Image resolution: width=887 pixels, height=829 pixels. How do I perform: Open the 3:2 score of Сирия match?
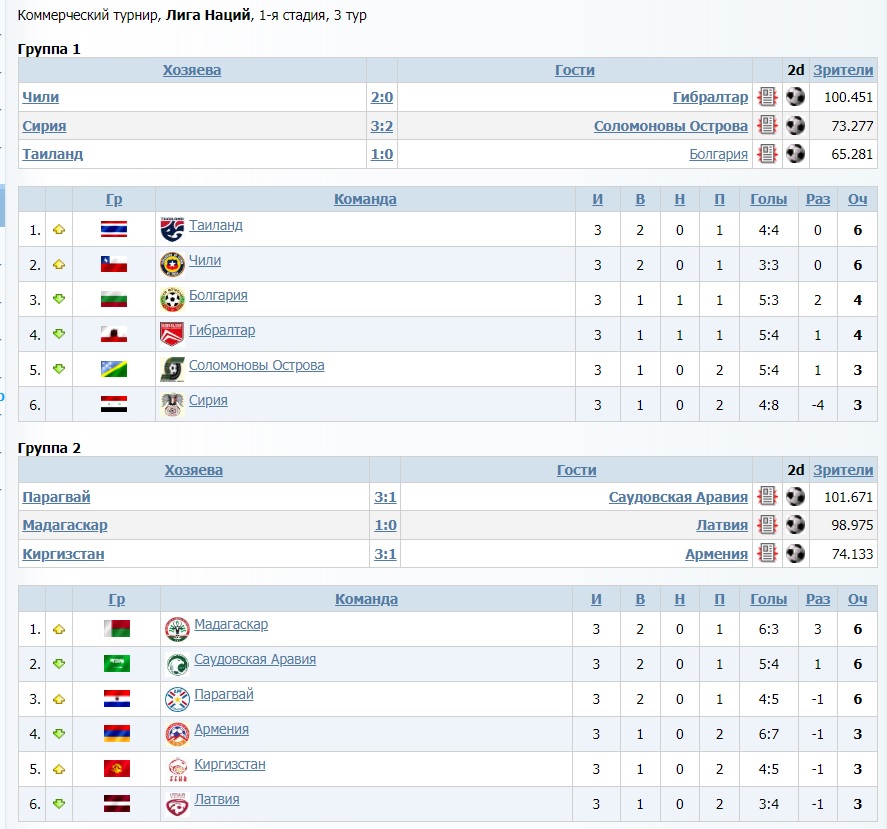[x=382, y=126]
